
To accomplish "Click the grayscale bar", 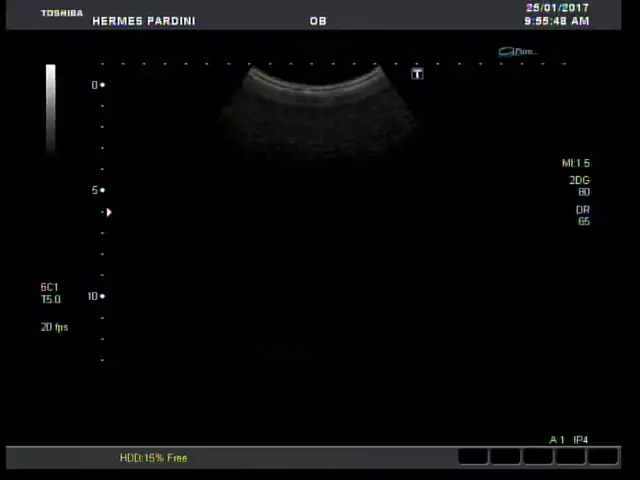I will pos(50,108).
